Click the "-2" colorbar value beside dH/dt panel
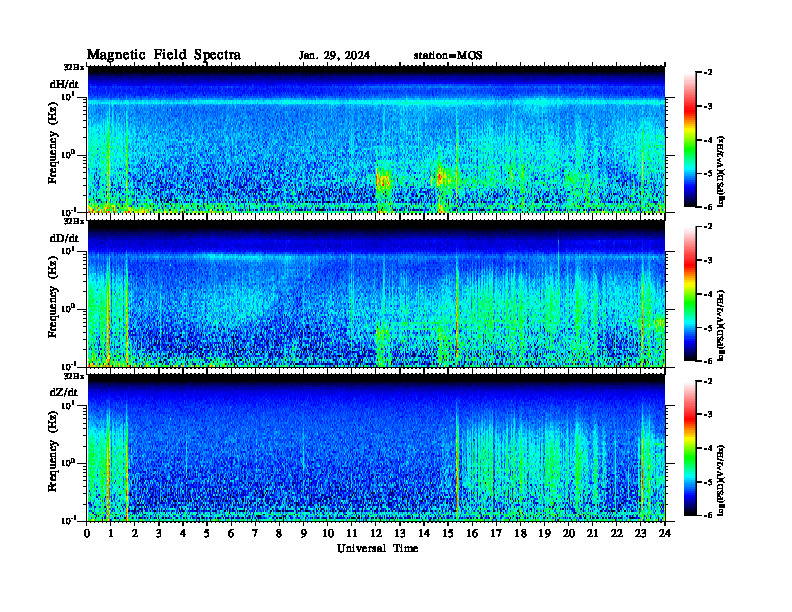This screenshot has width=792, height=612. pos(708,73)
